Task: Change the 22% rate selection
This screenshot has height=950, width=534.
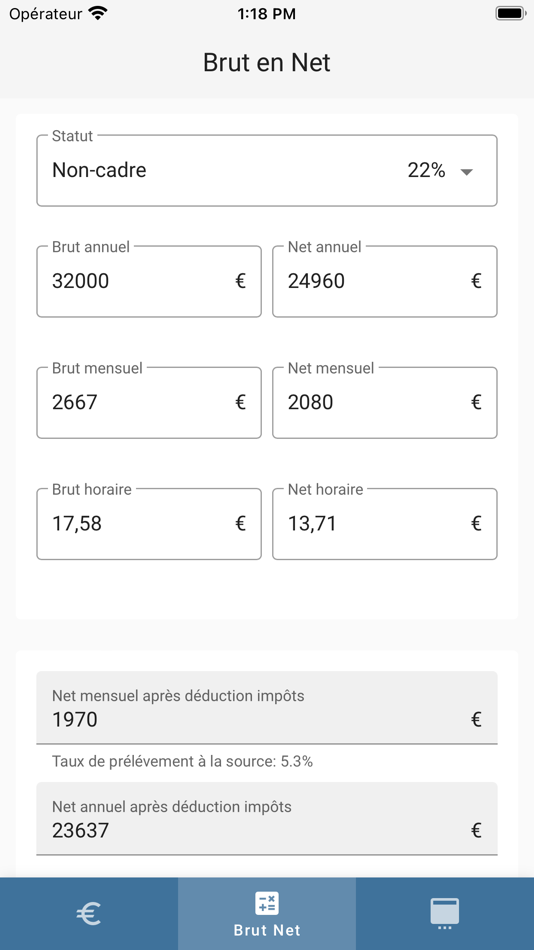Action: pos(426,170)
